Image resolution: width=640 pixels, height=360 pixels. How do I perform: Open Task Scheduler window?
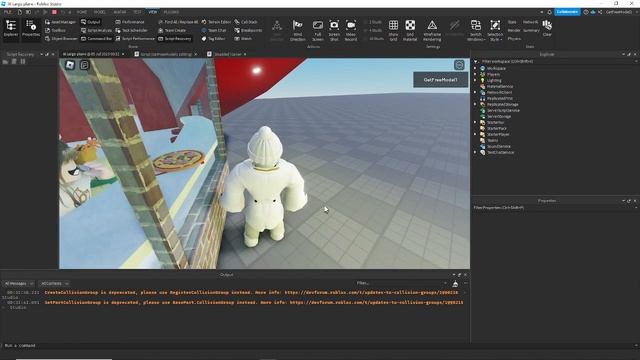131,30
